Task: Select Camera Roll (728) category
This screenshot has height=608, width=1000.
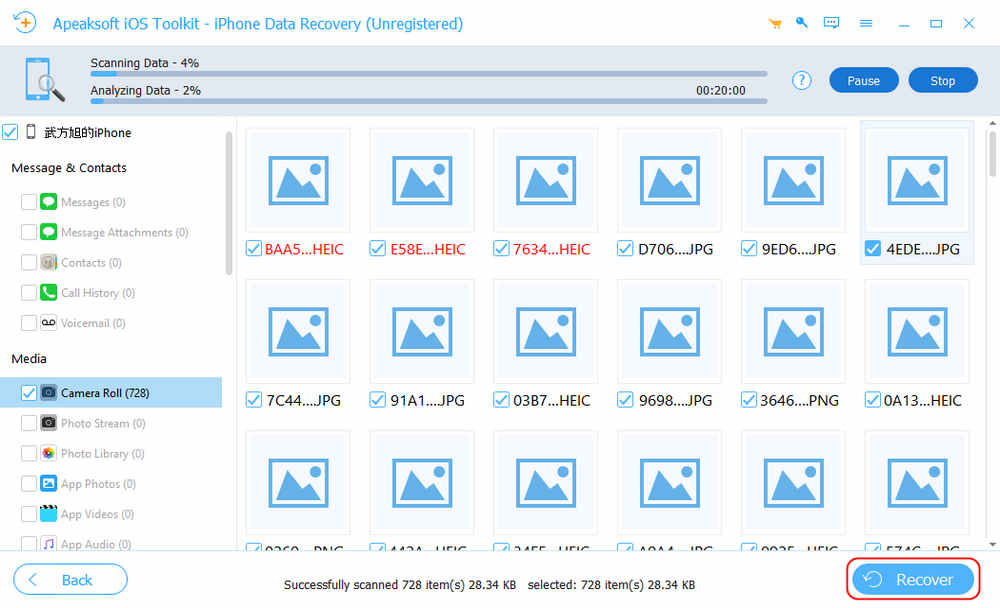Action: (111, 392)
